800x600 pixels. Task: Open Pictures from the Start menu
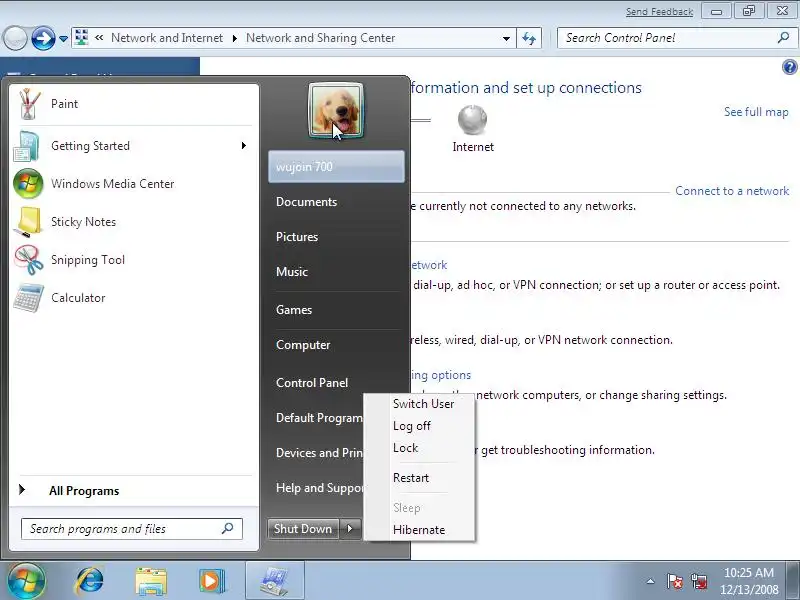336,237
